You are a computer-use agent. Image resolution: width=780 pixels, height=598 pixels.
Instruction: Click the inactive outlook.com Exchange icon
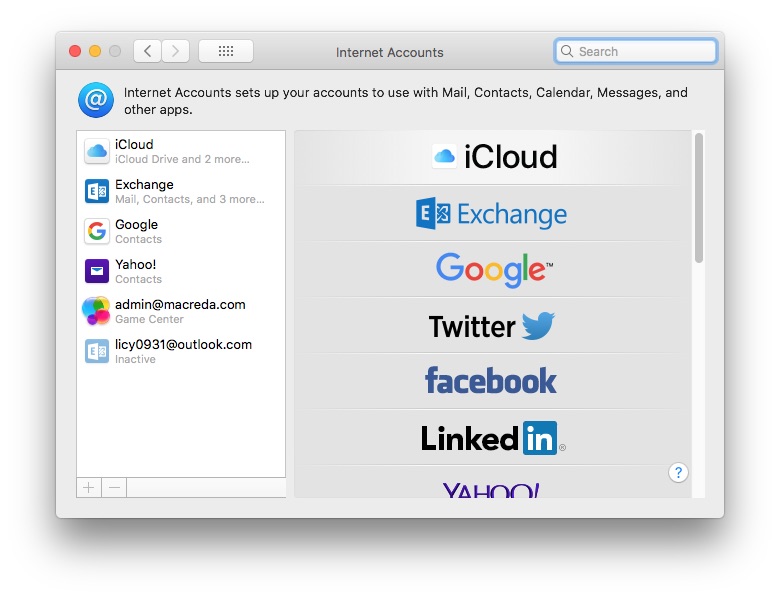click(97, 351)
